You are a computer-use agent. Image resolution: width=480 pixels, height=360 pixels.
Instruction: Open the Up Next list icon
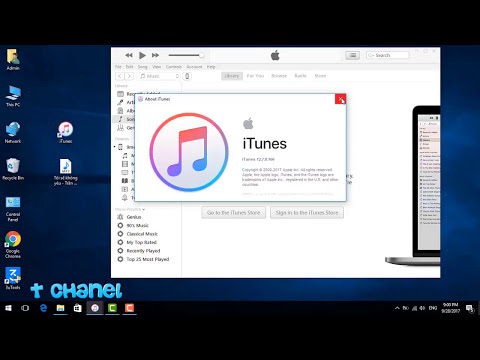(x=352, y=55)
